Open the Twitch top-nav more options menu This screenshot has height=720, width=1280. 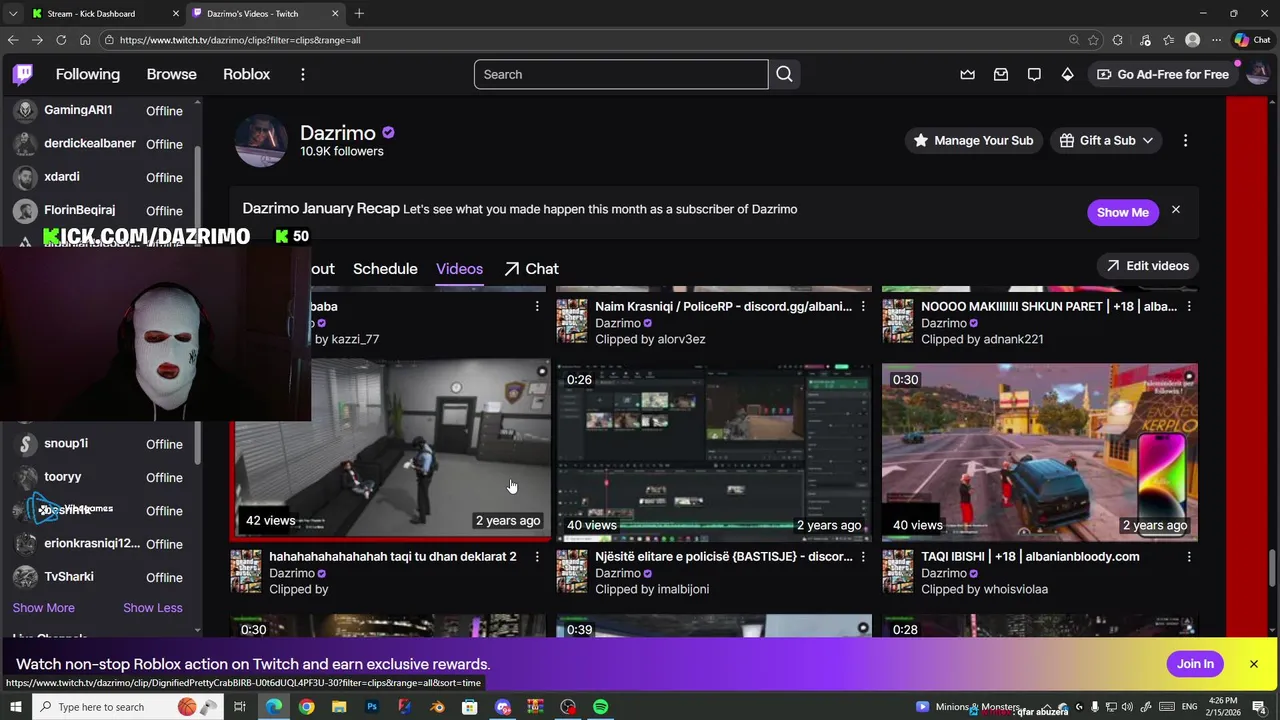click(302, 74)
